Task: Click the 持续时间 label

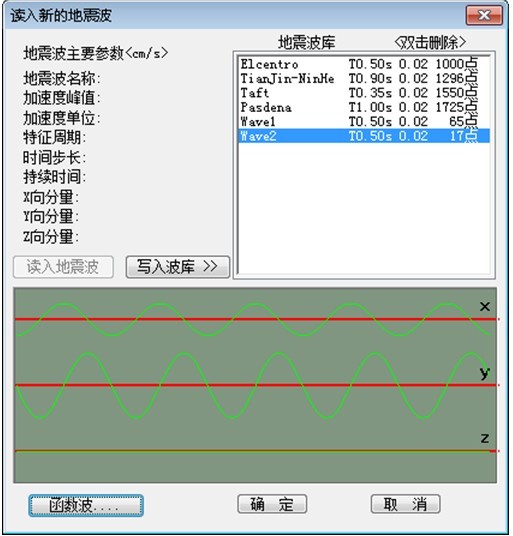Action: [54, 177]
